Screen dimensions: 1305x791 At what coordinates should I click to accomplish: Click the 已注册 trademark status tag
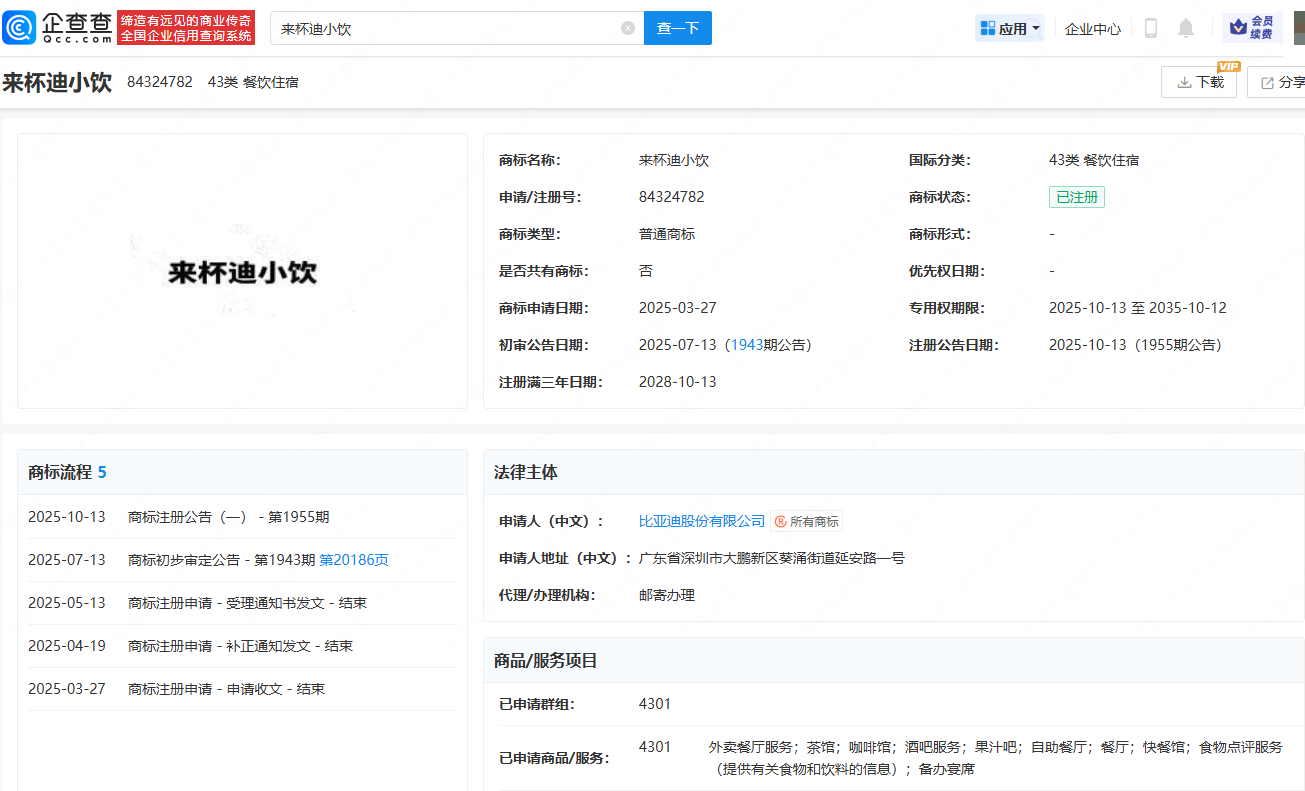click(1077, 197)
